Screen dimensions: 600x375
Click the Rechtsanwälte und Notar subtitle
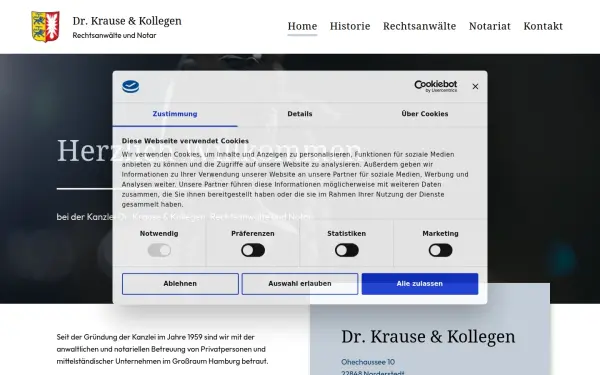coord(114,35)
